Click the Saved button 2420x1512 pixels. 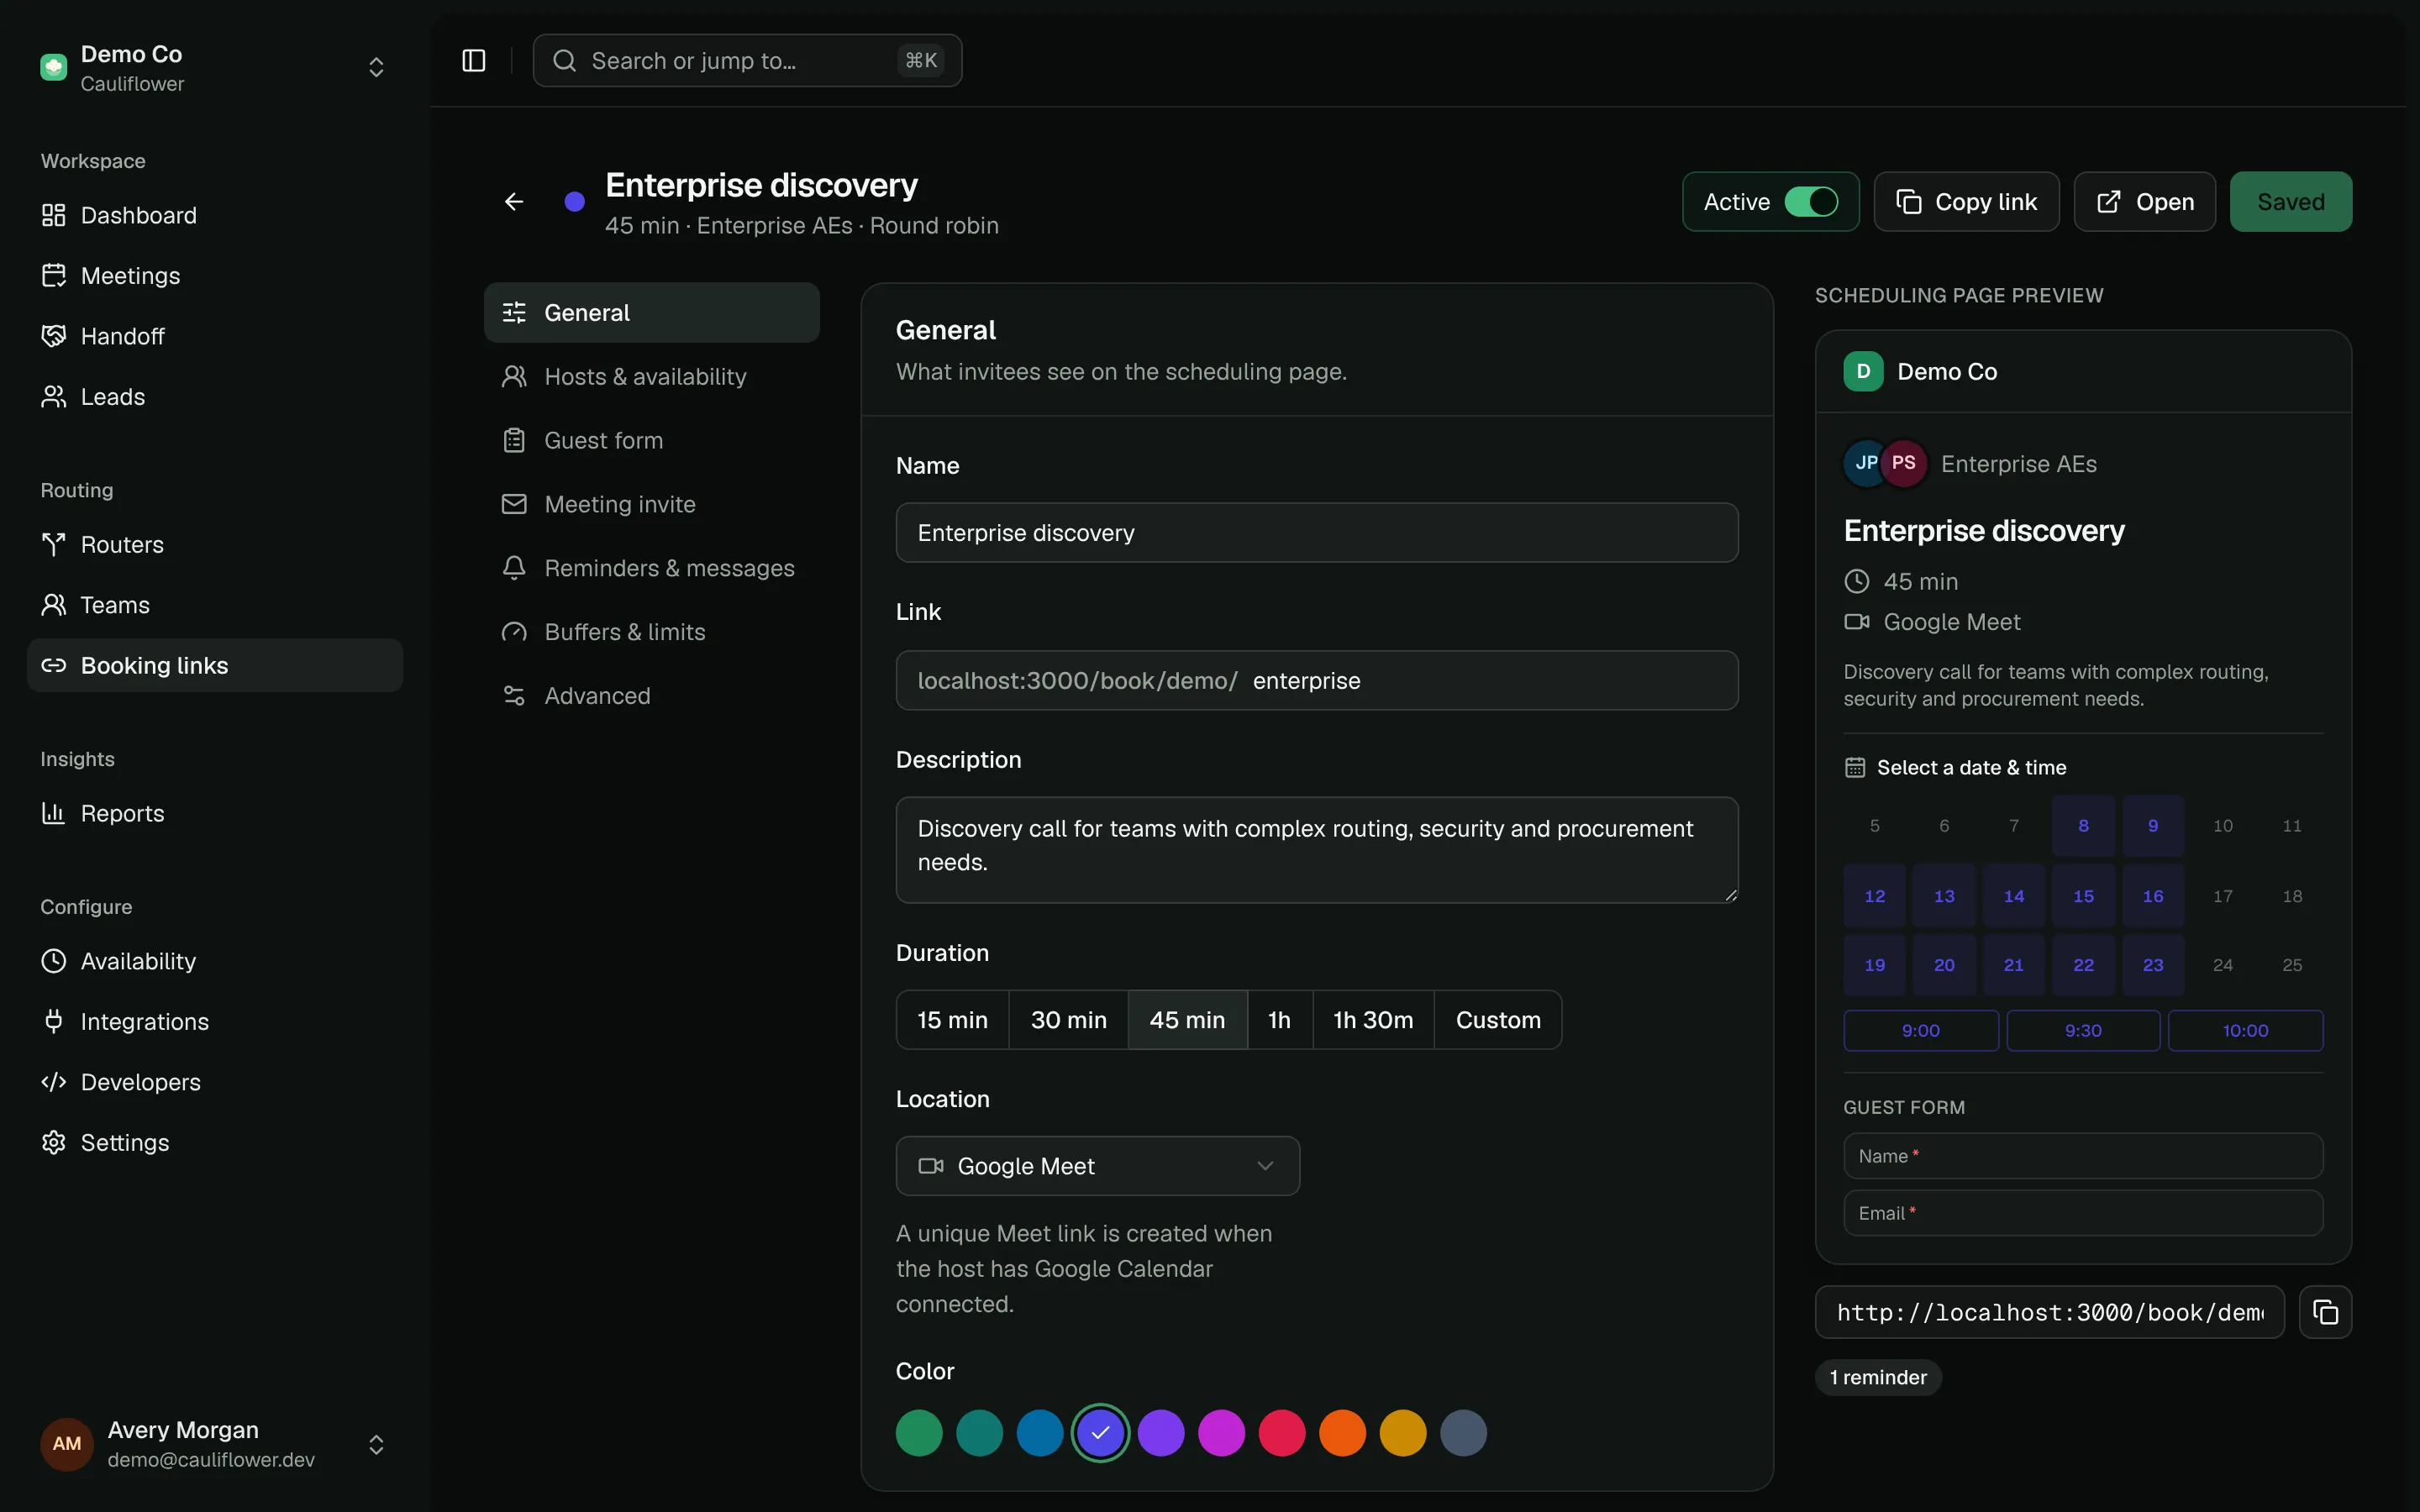[2290, 202]
